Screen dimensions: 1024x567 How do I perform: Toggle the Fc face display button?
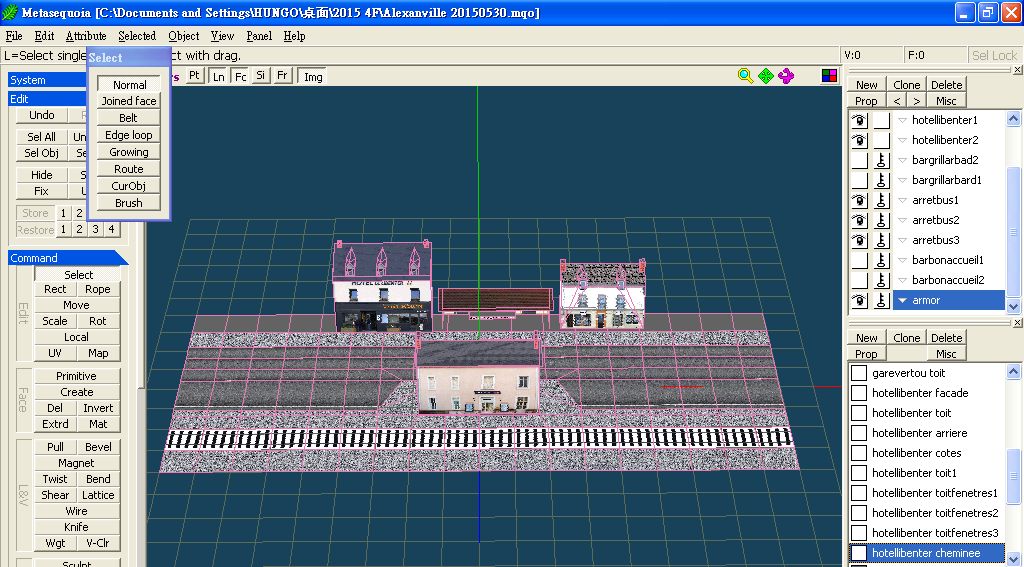click(x=240, y=76)
